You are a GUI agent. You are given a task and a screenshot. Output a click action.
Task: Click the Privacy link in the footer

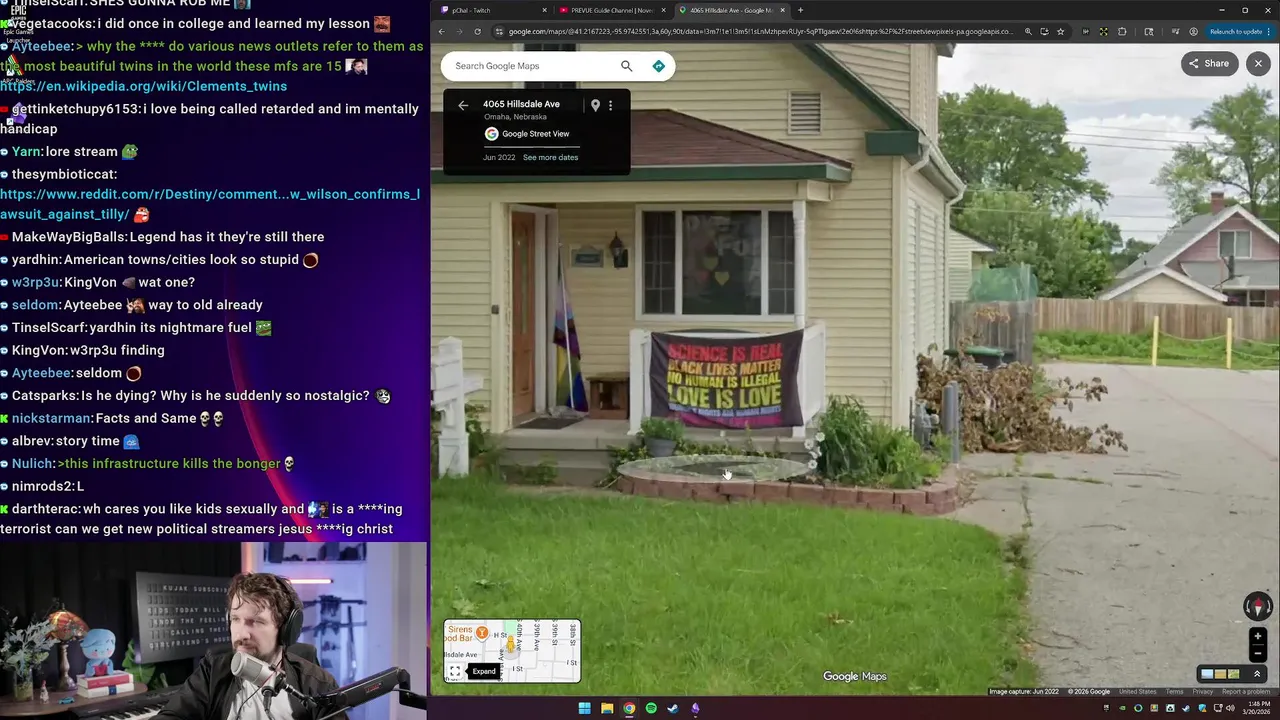pos(1202,692)
